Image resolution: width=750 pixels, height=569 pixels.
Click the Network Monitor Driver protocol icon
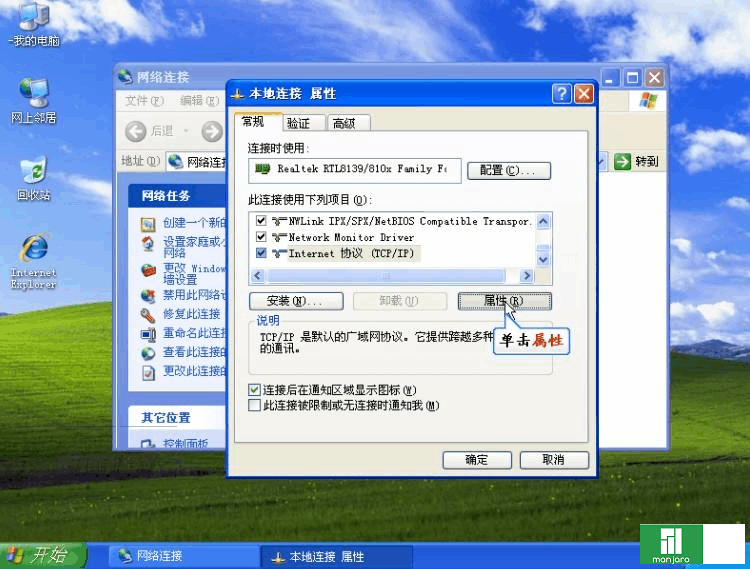279,237
